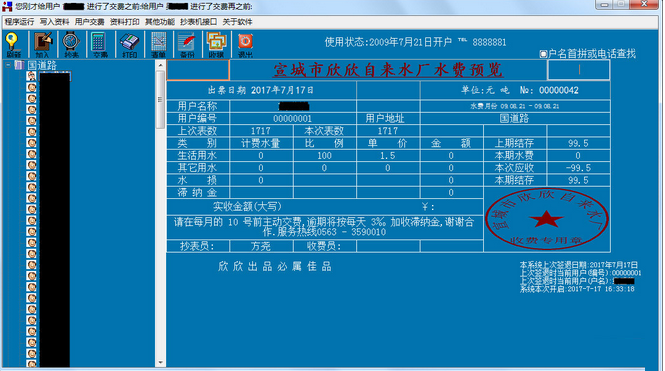This screenshot has width=665, height=371.
Task: Click the 抄表员 name 方亮
Action: click(x=261, y=246)
